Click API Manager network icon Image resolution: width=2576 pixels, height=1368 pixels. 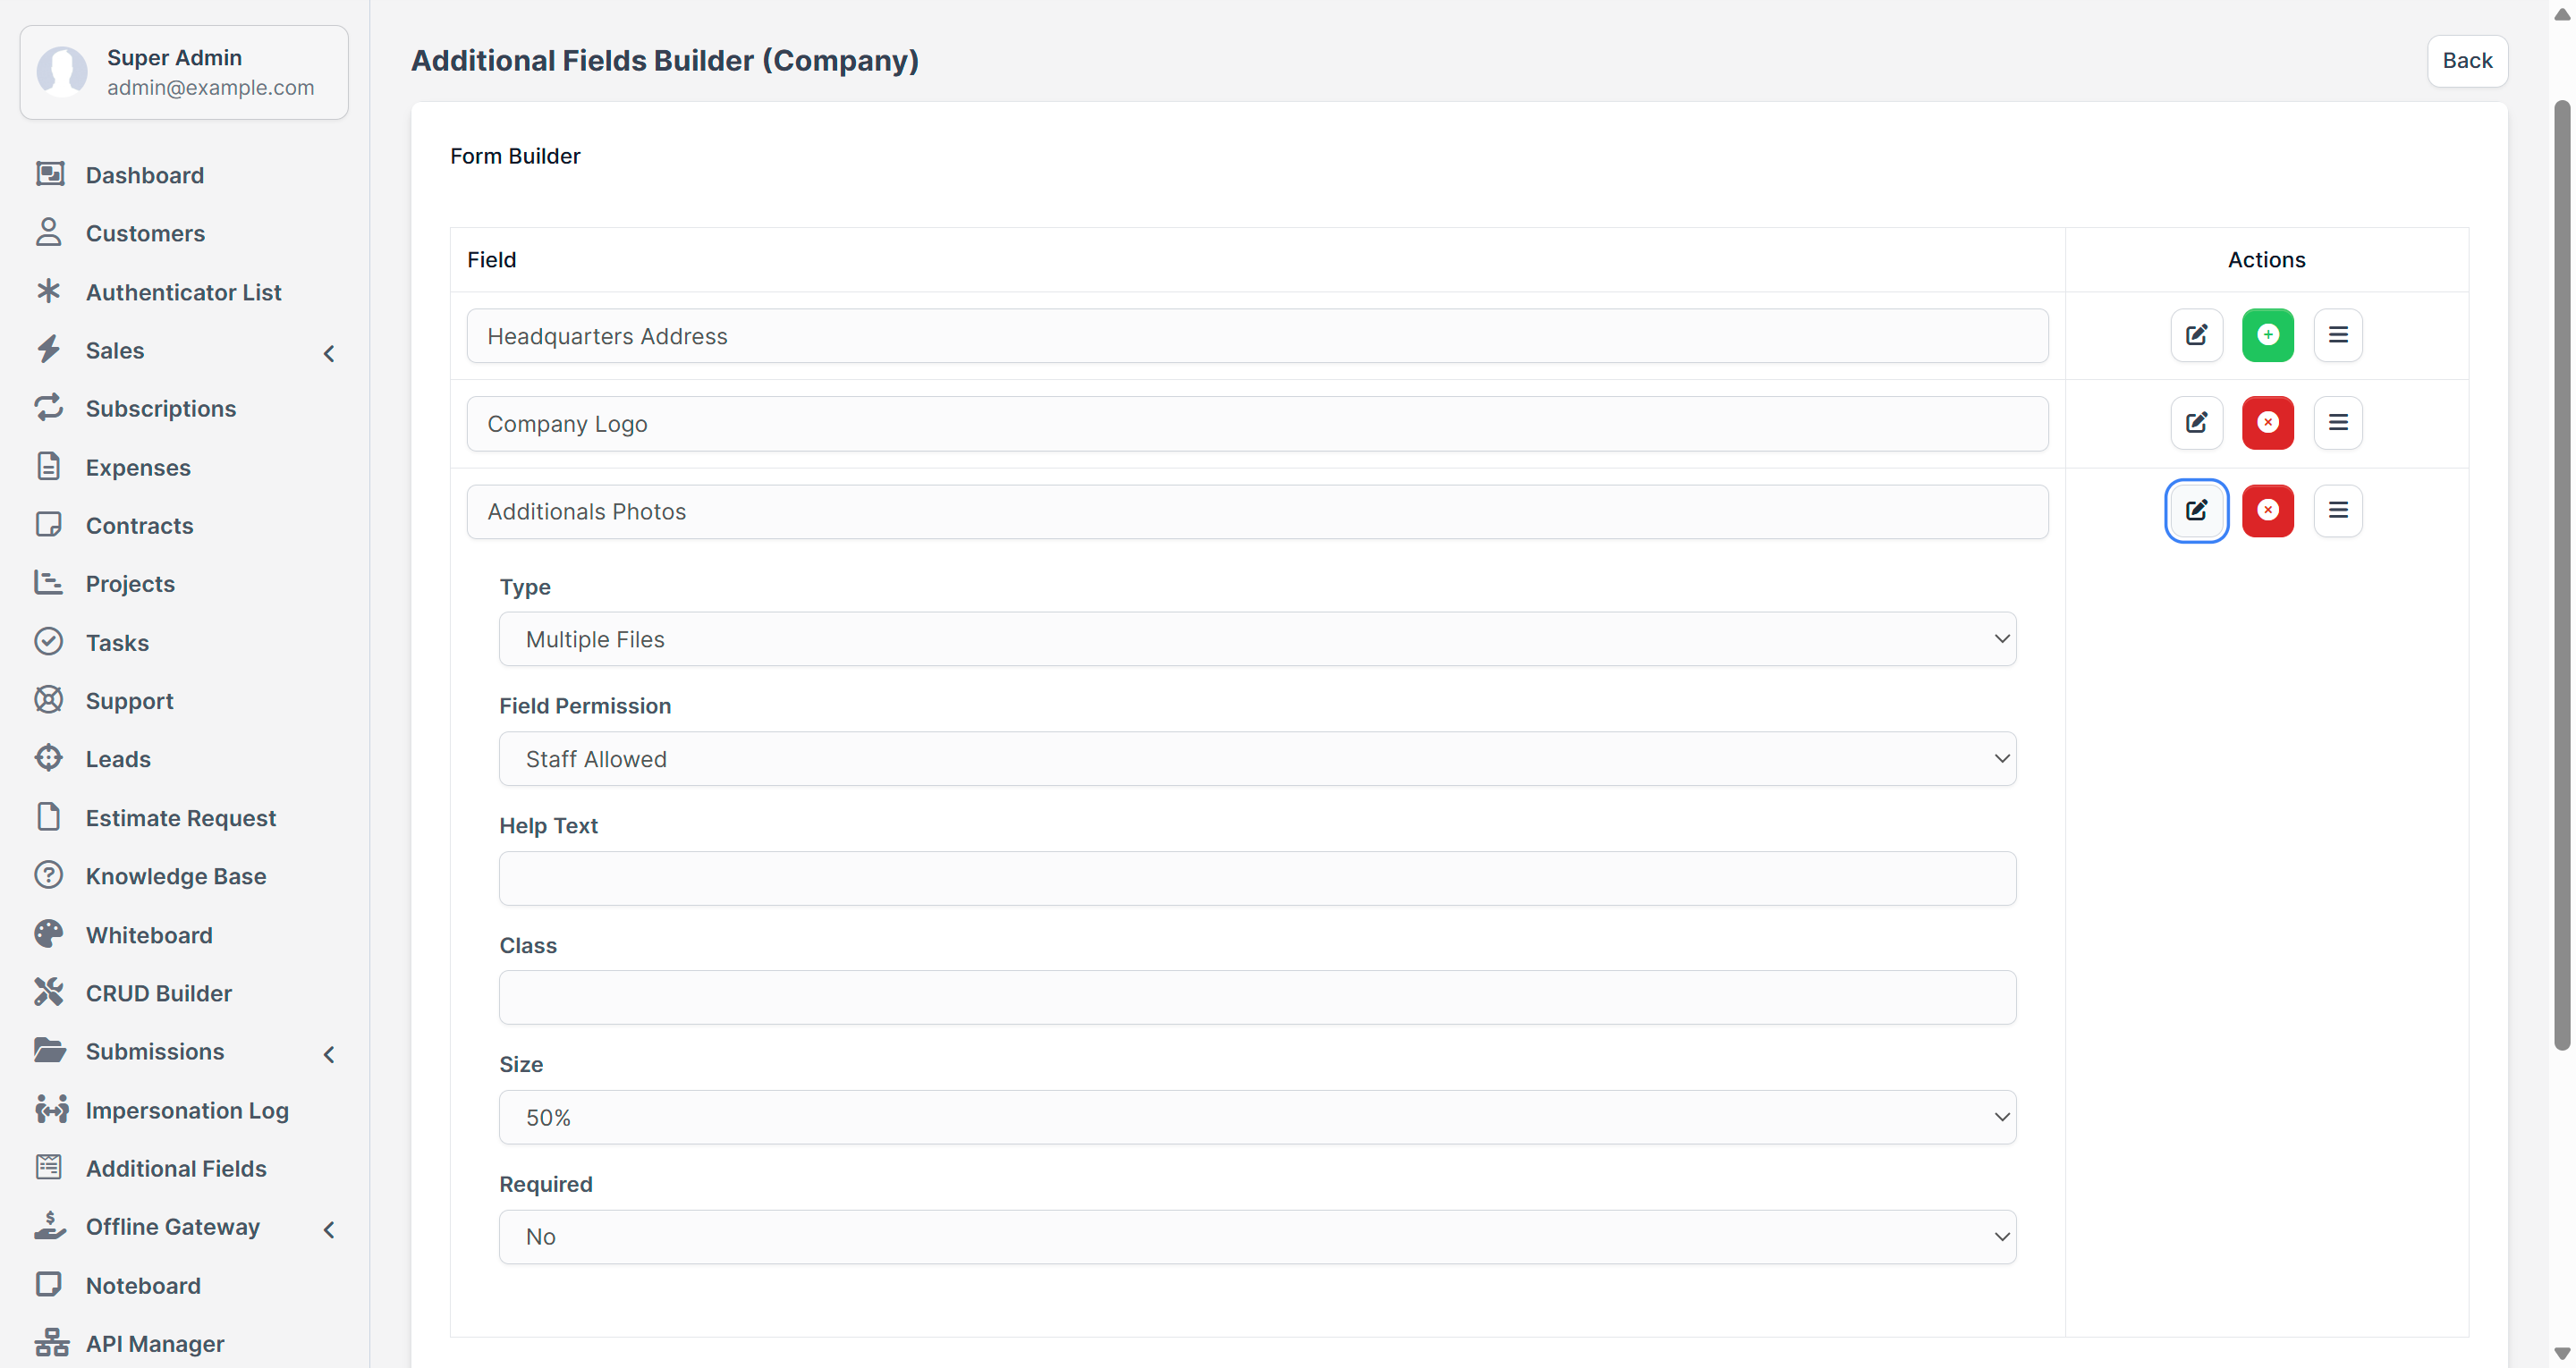(x=51, y=1343)
